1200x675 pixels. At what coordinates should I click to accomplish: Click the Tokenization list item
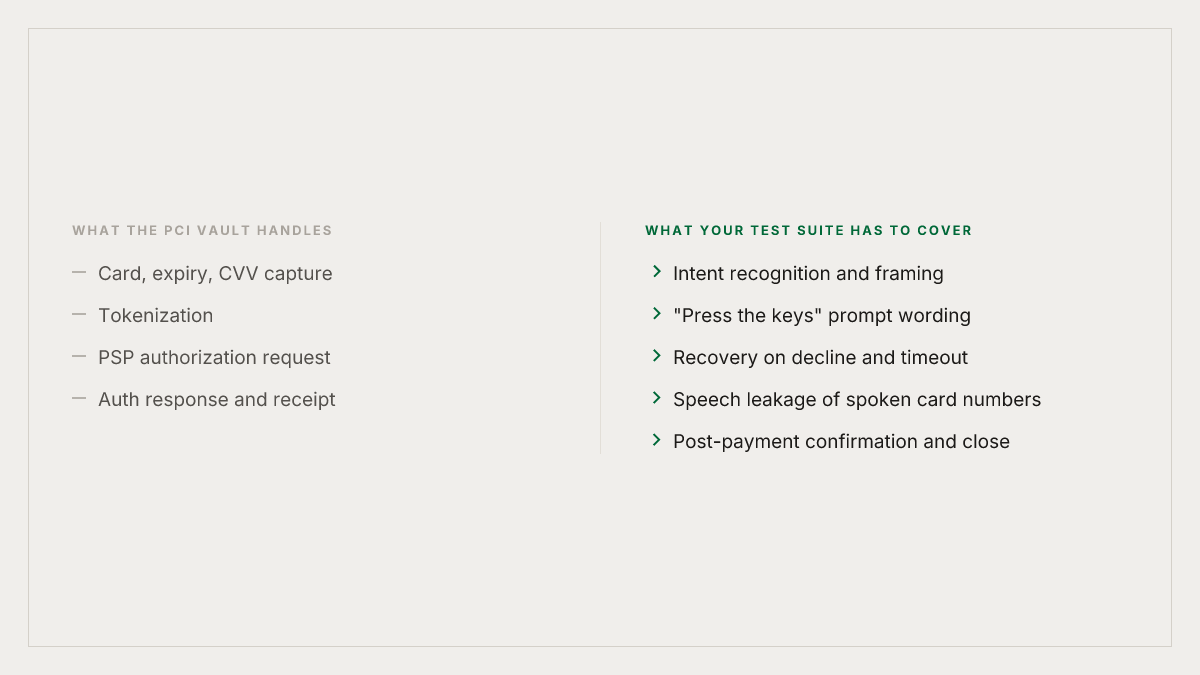coord(155,315)
